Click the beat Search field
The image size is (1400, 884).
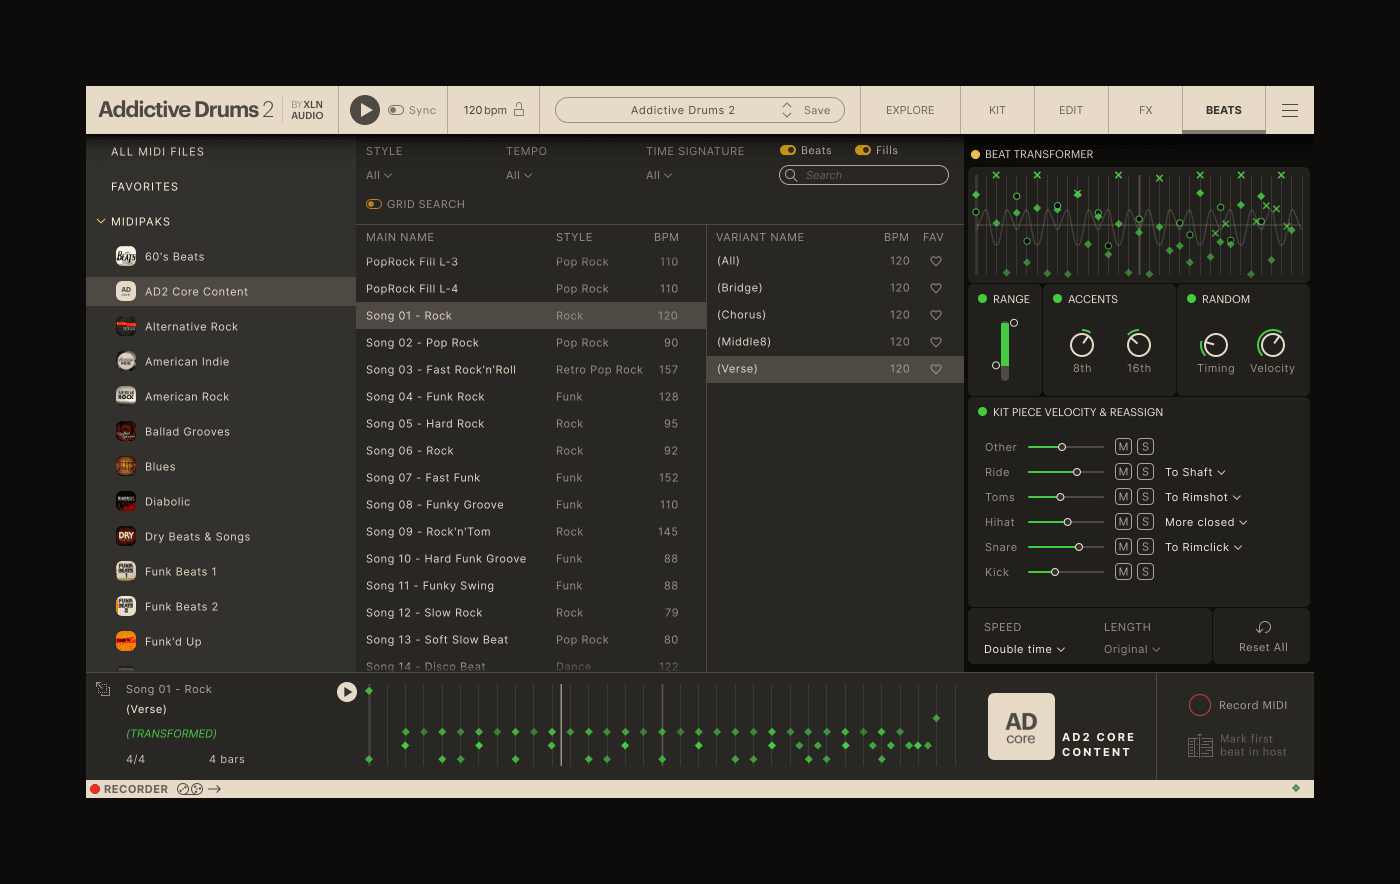[864, 175]
